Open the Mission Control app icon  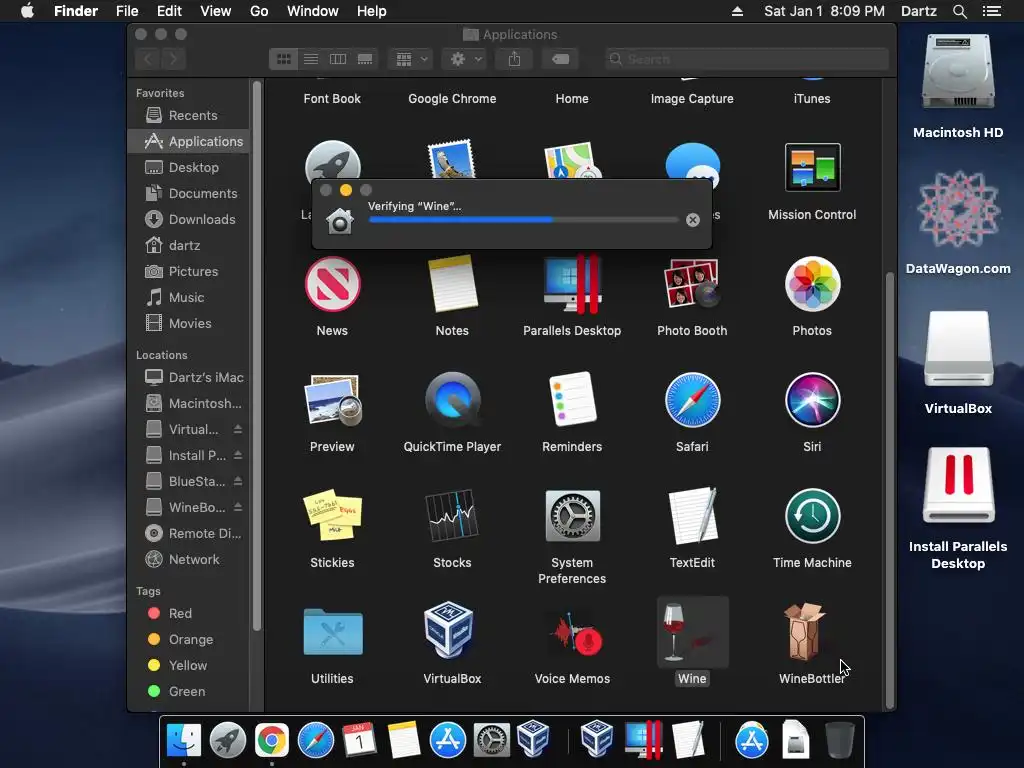pyautogui.click(x=812, y=167)
